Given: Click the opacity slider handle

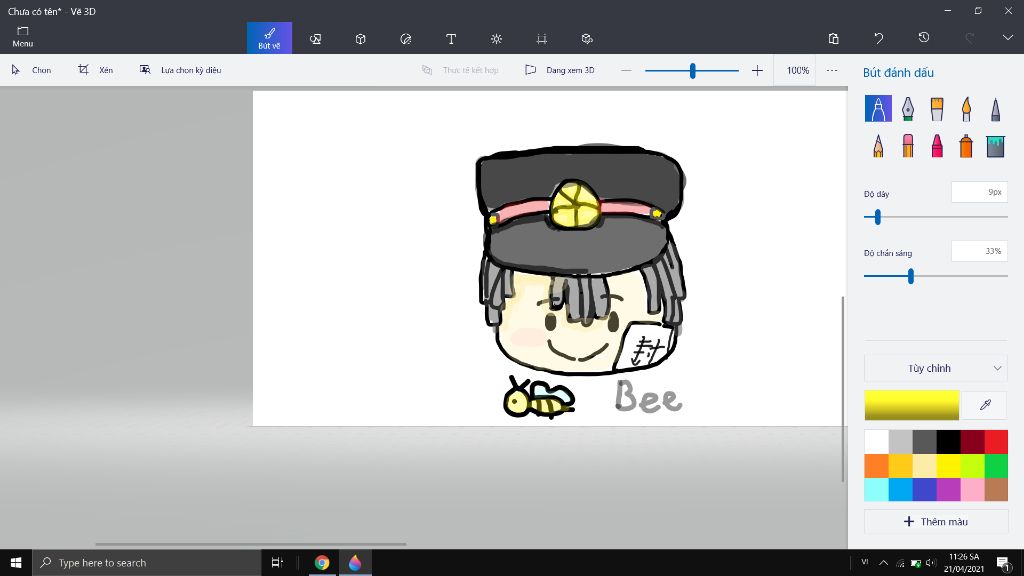Looking at the screenshot, I should 910,276.
